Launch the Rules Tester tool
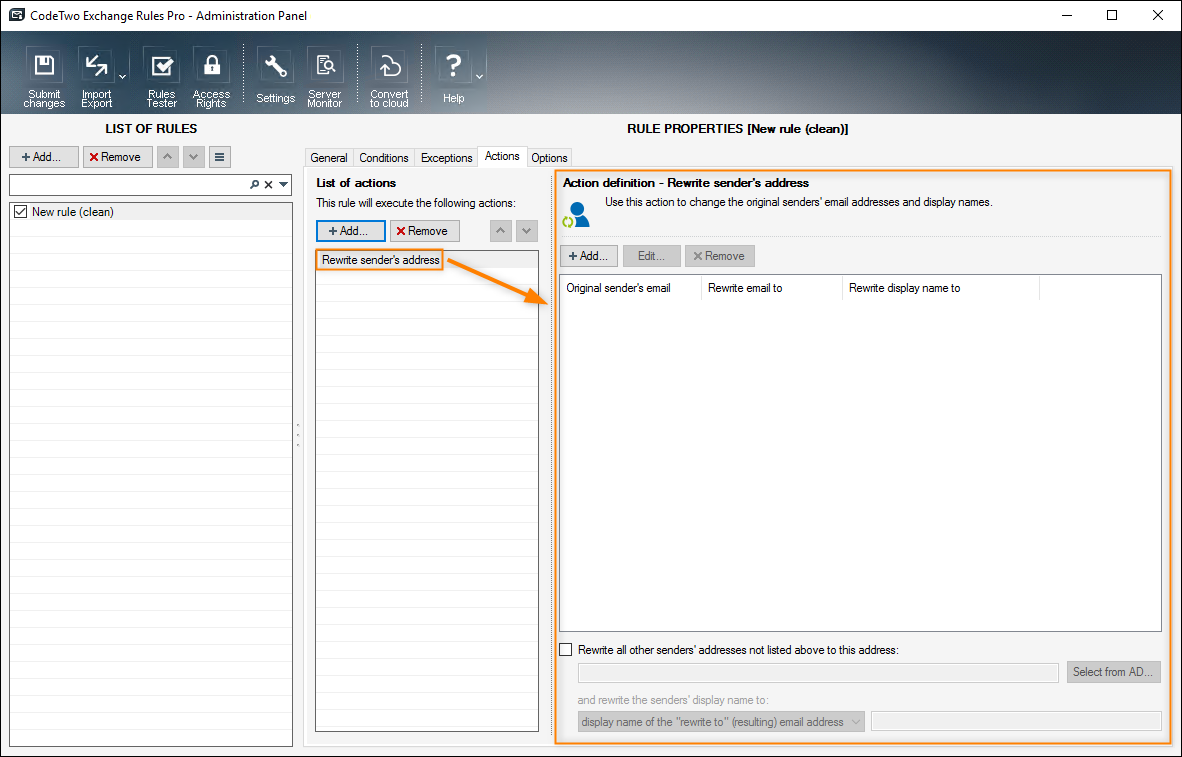Image resolution: width=1182 pixels, height=757 pixels. [161, 78]
